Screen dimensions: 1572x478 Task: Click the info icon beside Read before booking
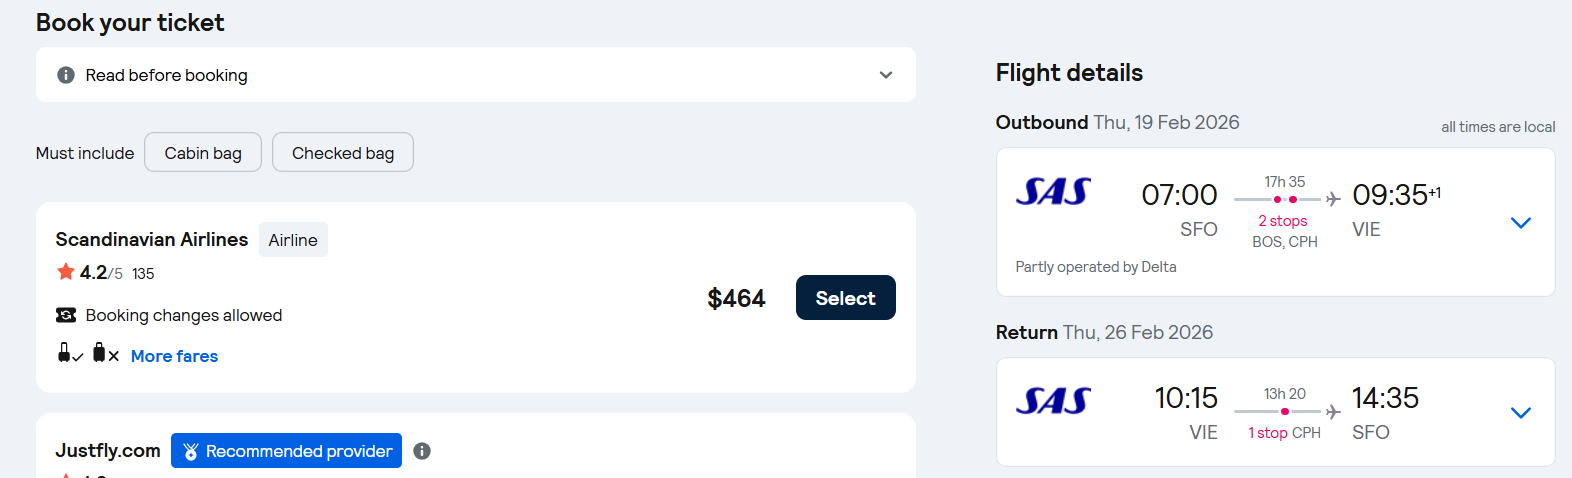coord(66,75)
